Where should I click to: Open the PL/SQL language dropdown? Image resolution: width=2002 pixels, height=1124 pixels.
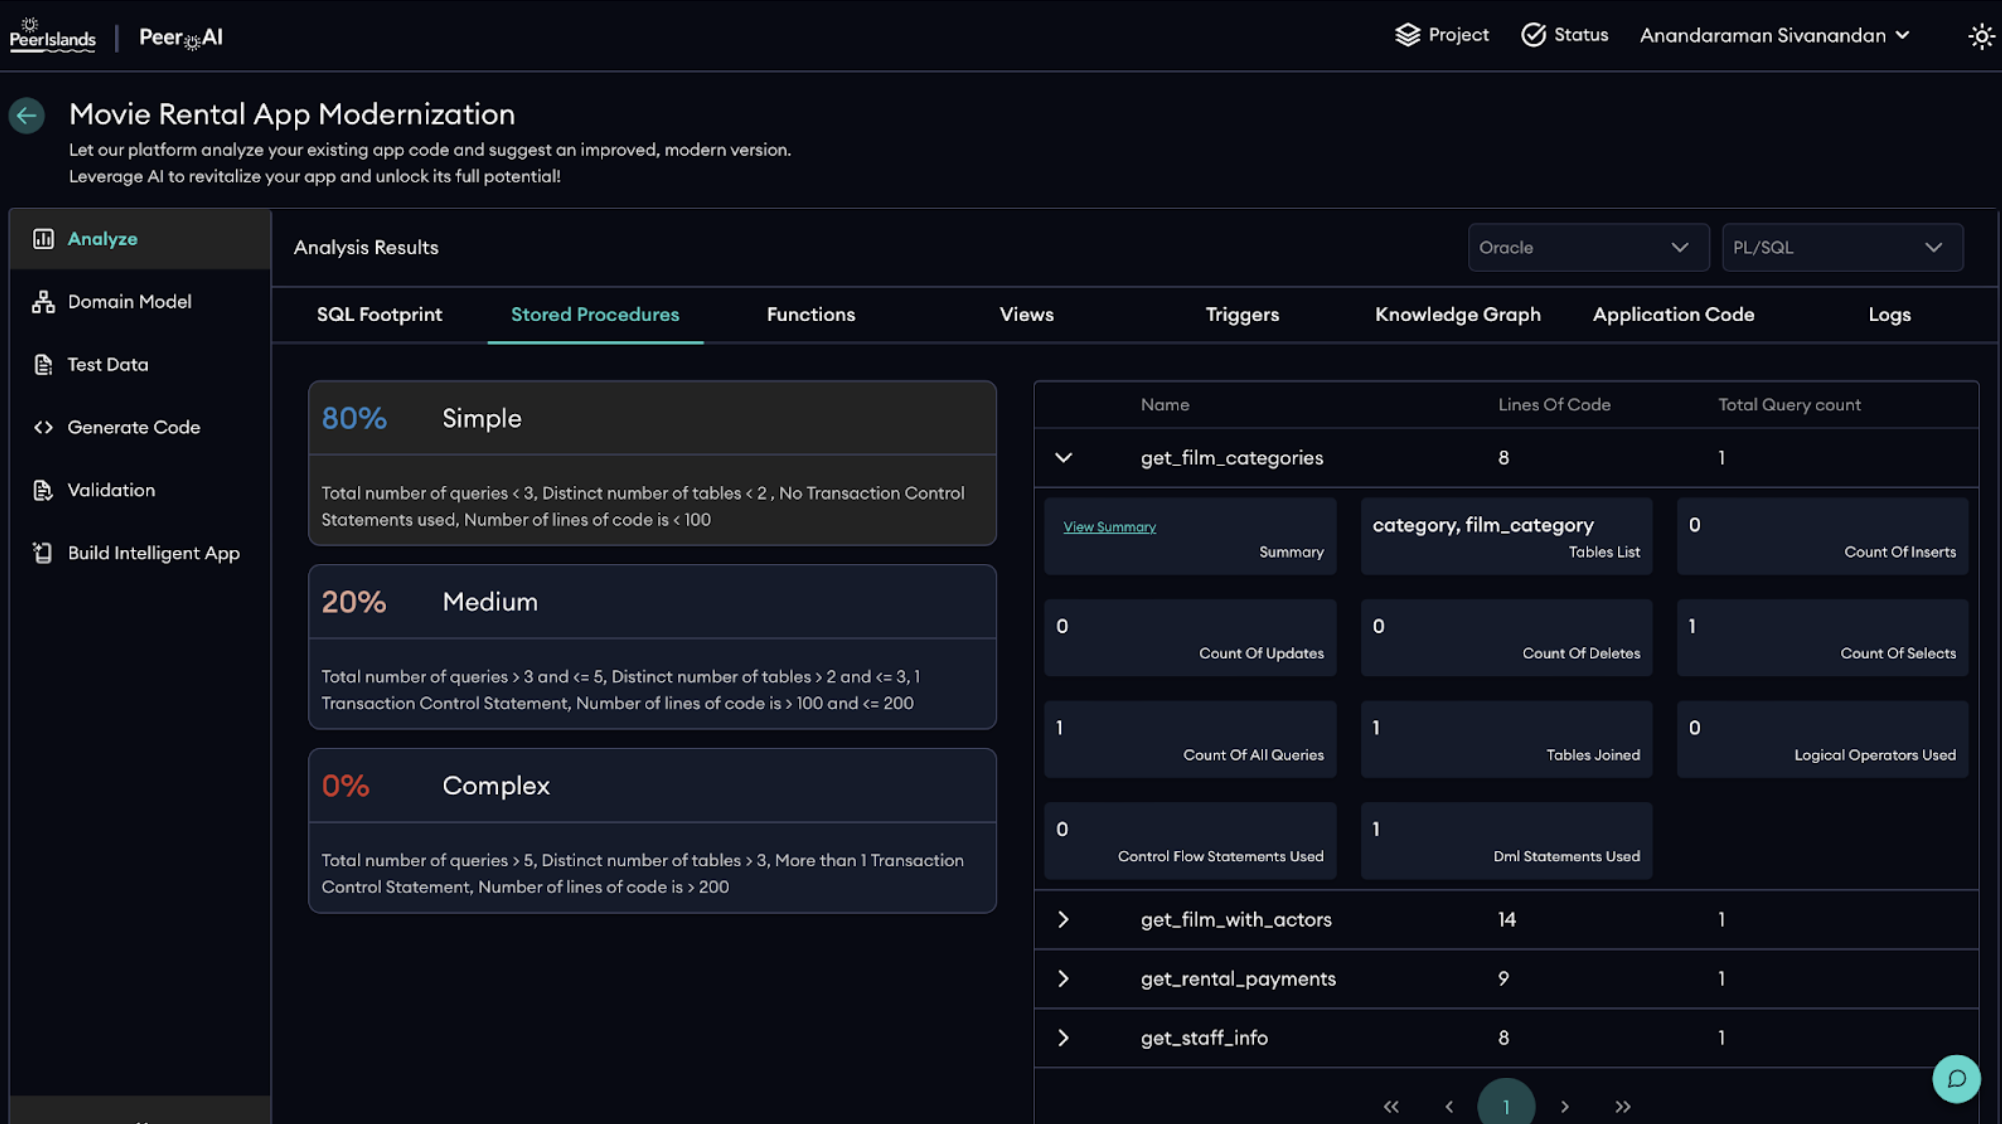coord(1842,247)
